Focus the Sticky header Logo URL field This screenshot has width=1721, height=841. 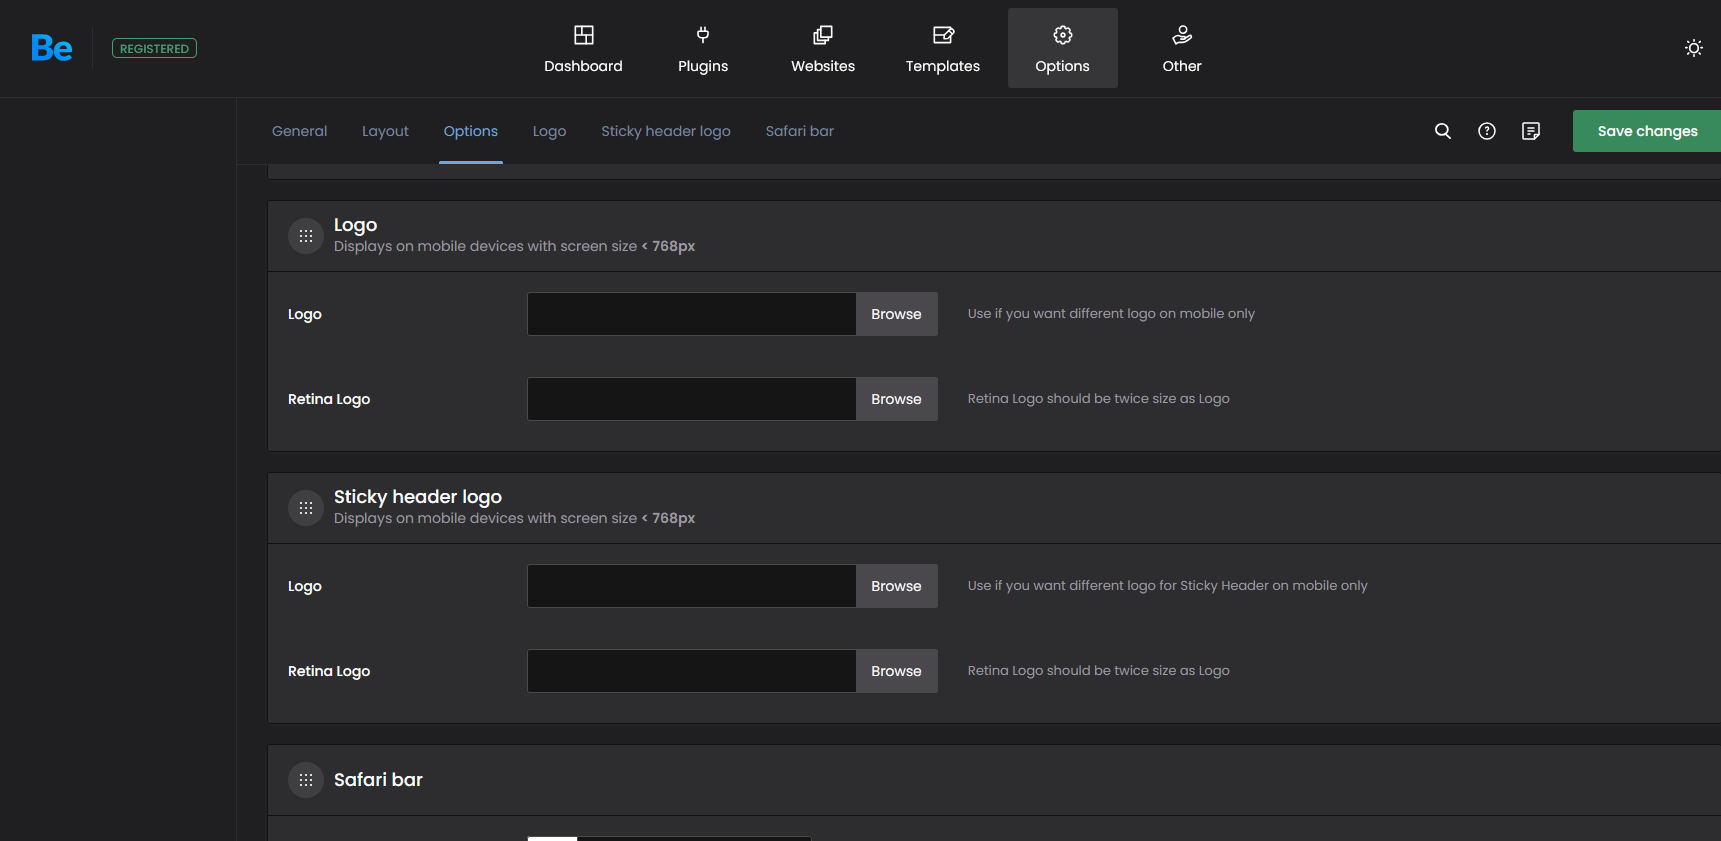click(x=692, y=586)
